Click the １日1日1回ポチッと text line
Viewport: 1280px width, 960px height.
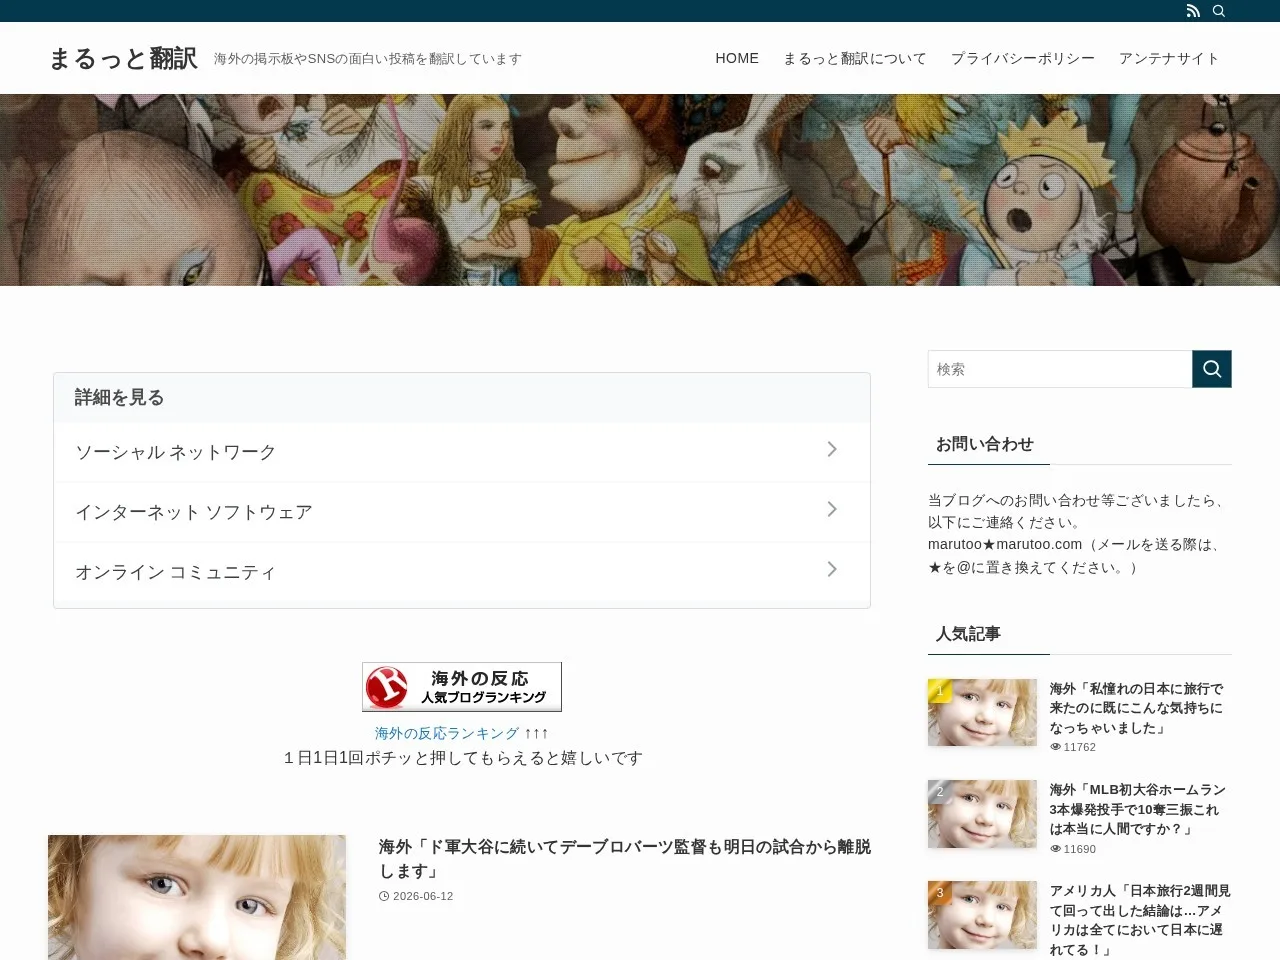coord(462,758)
